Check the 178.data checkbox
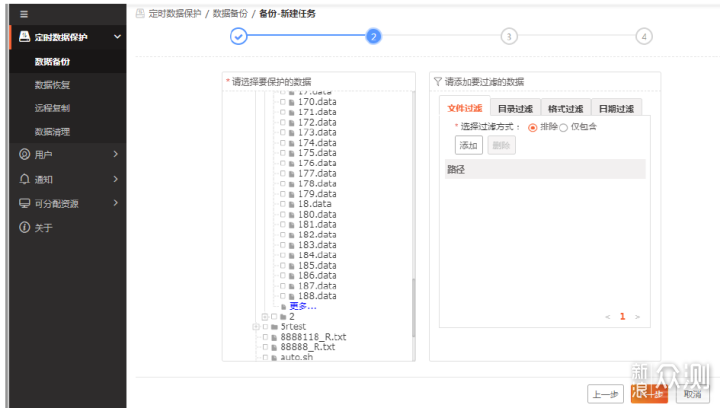 tap(283, 184)
